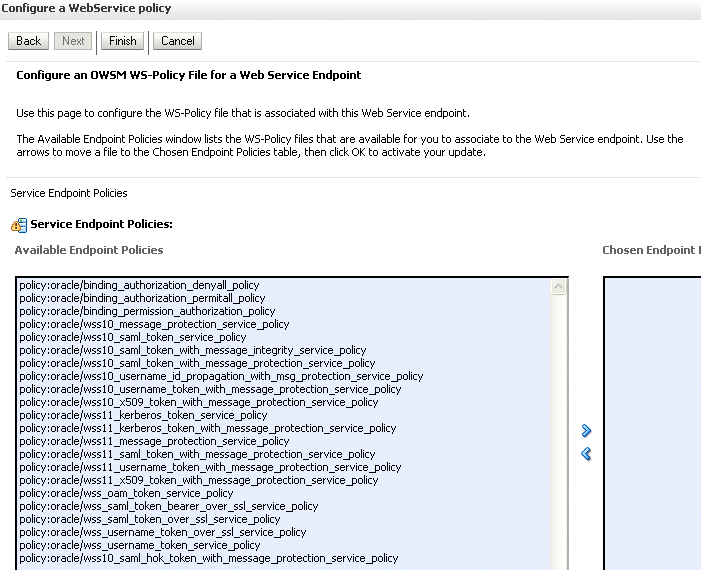Click inside the Chosen Endpoint Policies box
The width and height of the screenshot is (701, 570).
(x=652, y=423)
